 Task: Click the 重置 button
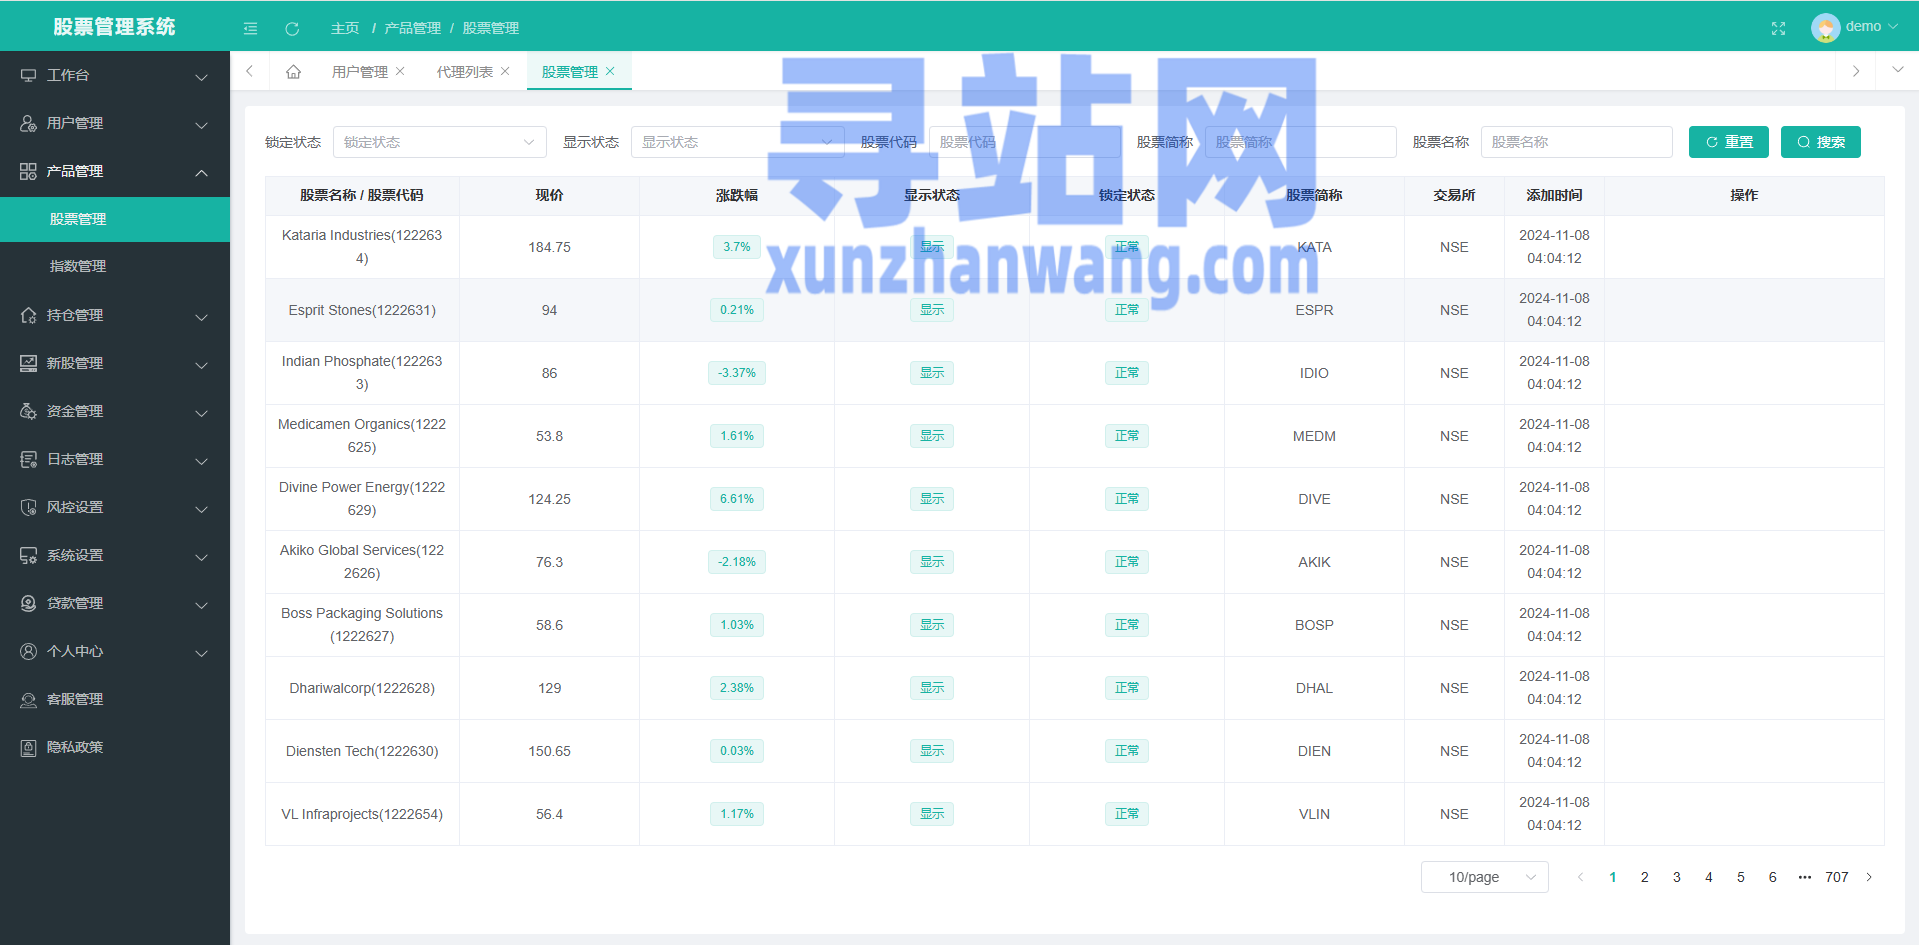(1728, 142)
